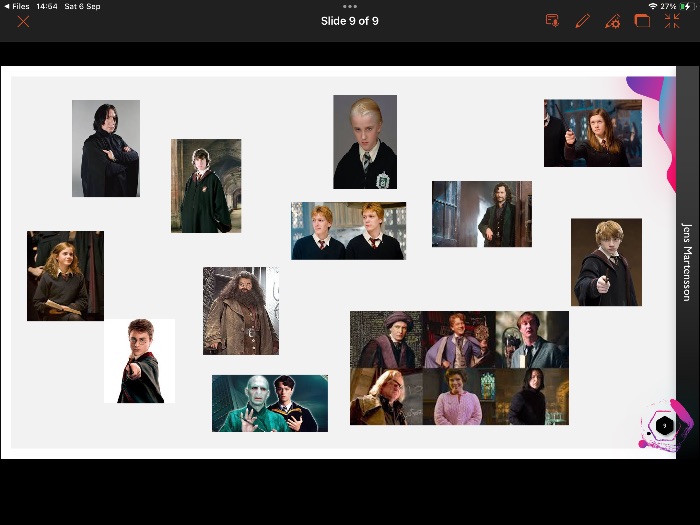Screen dimensions: 700x525
Task: Select the picture of the dark-haired boy in a stone corridor
Action: pyautogui.click(x=206, y=186)
